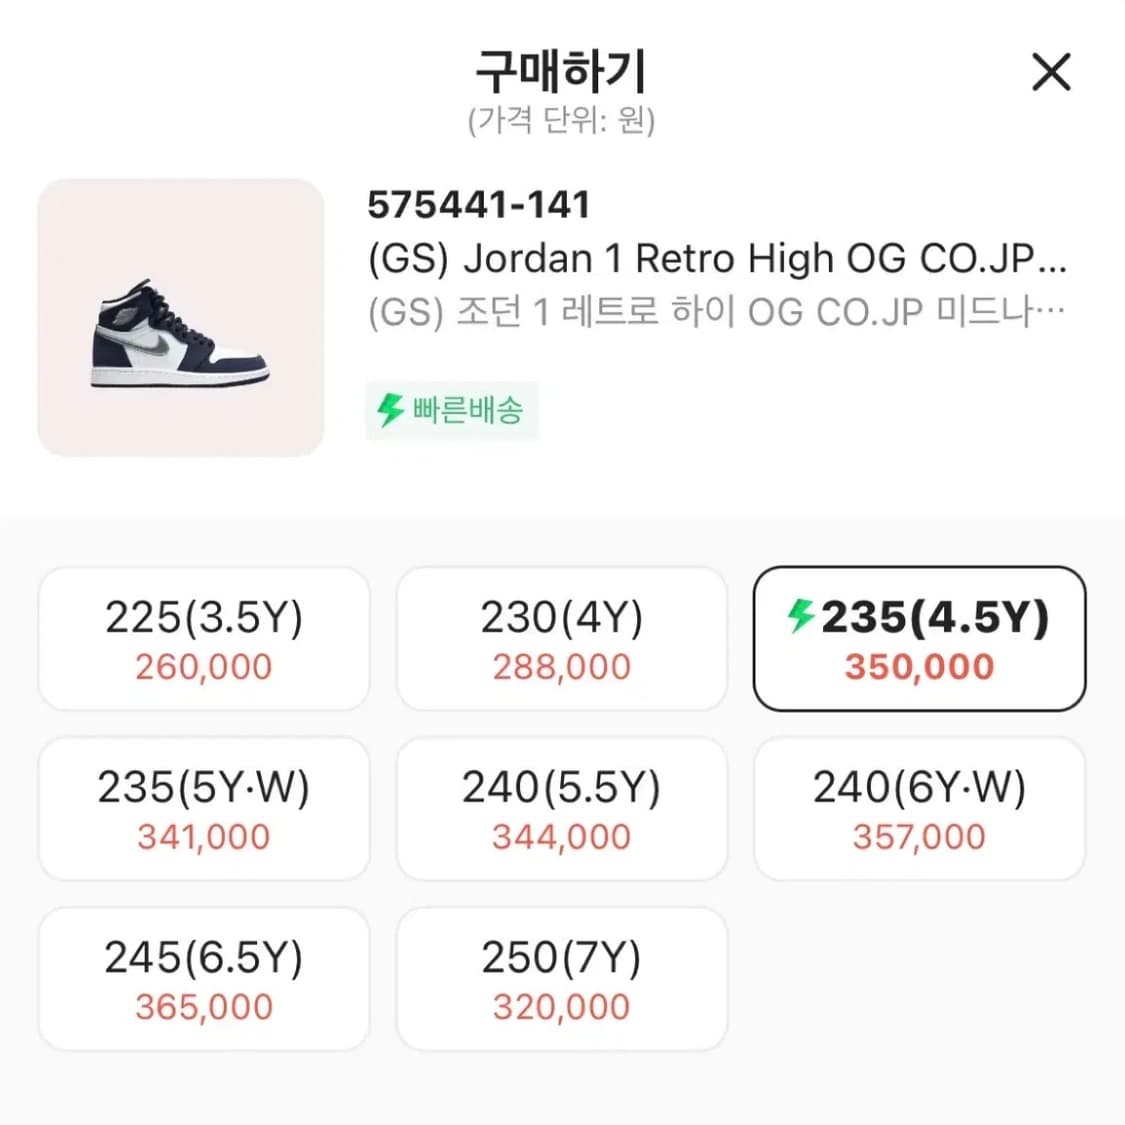Select the 235(4.5Y) fast delivery size
Screen dimensions: 1125x1125
[x=919, y=639]
